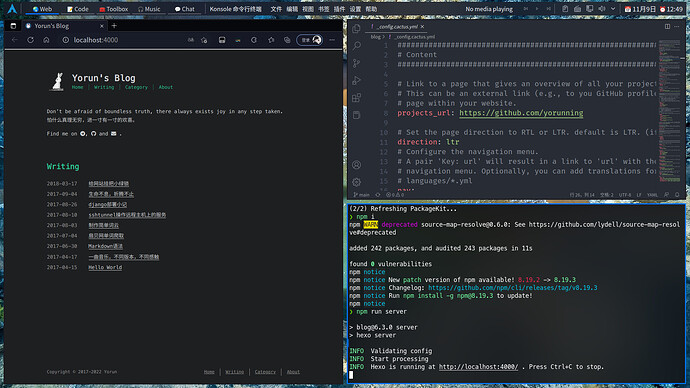Open the Writing link in blog header
The height and width of the screenshot is (388, 690).
click(x=104, y=87)
